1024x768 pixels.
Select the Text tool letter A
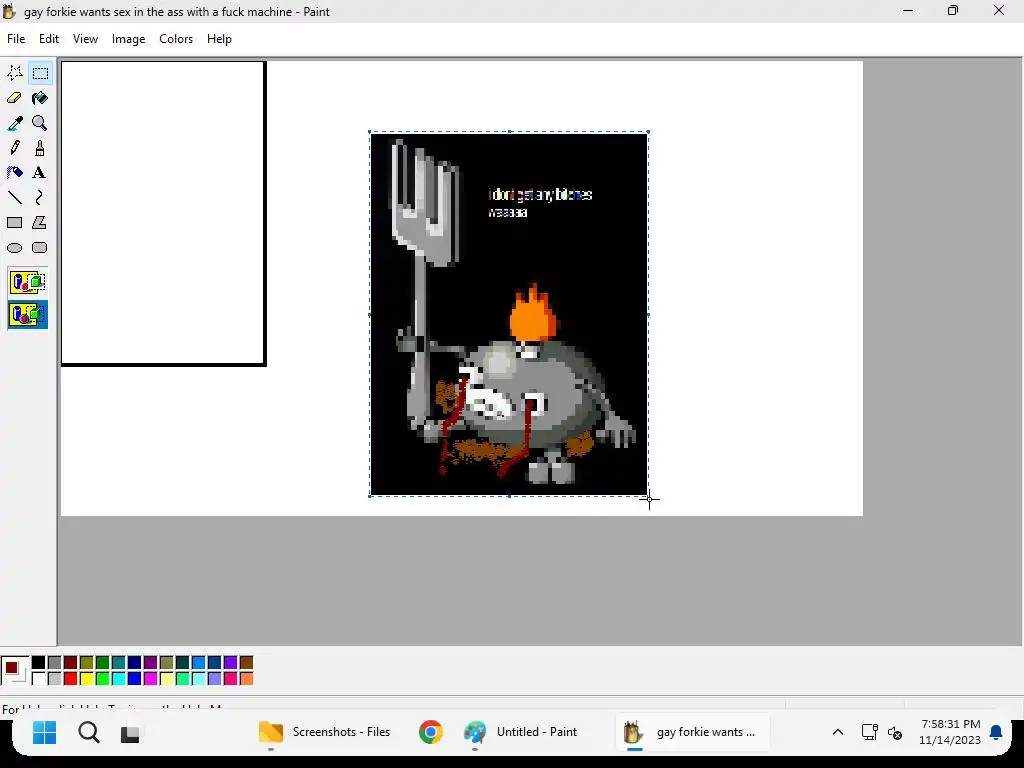40,172
